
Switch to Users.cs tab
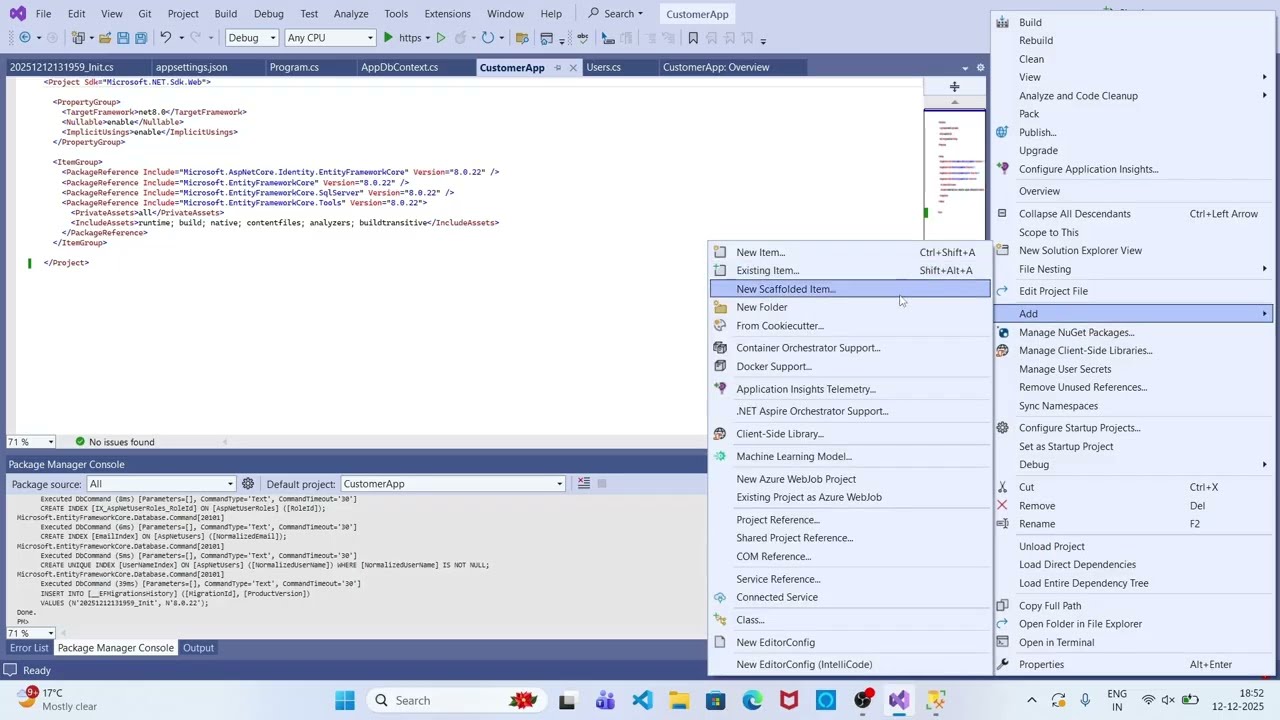pyautogui.click(x=603, y=67)
